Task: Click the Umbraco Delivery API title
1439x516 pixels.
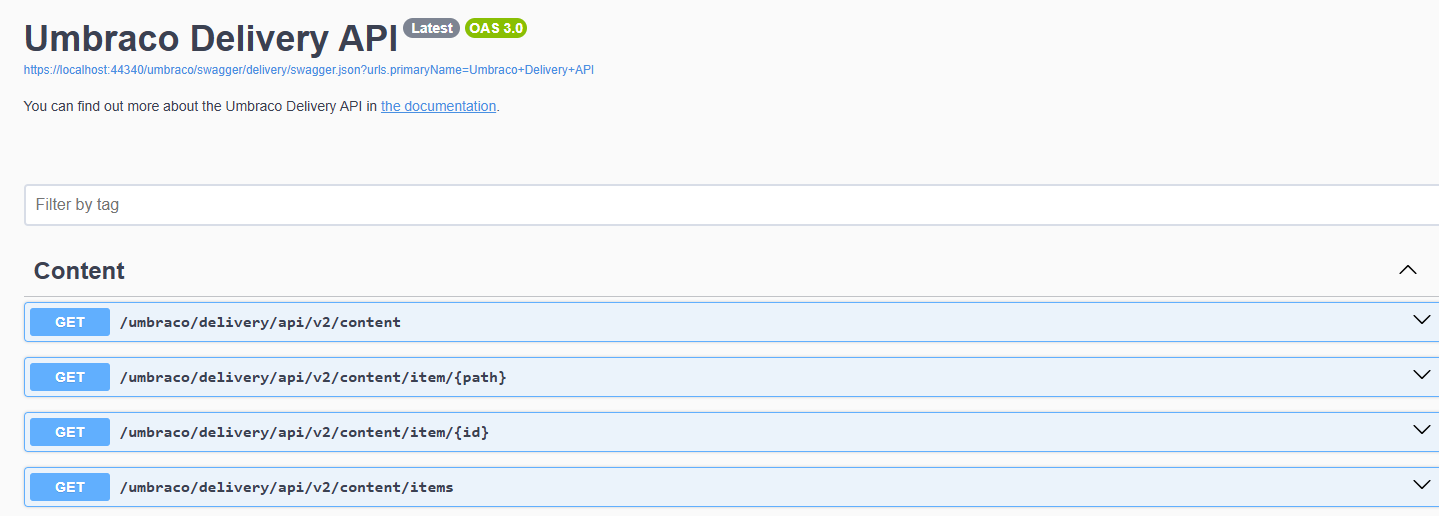Action: 211,38
